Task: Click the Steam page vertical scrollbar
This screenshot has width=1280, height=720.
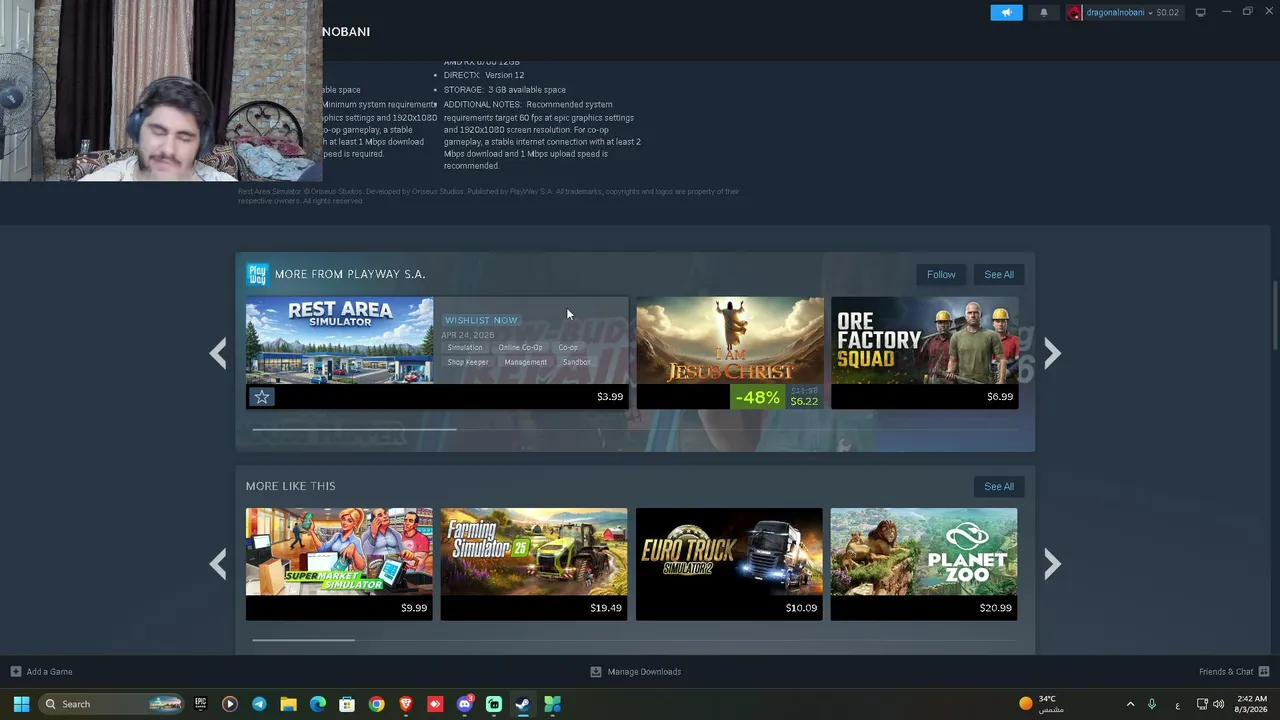Action: click(1274, 316)
